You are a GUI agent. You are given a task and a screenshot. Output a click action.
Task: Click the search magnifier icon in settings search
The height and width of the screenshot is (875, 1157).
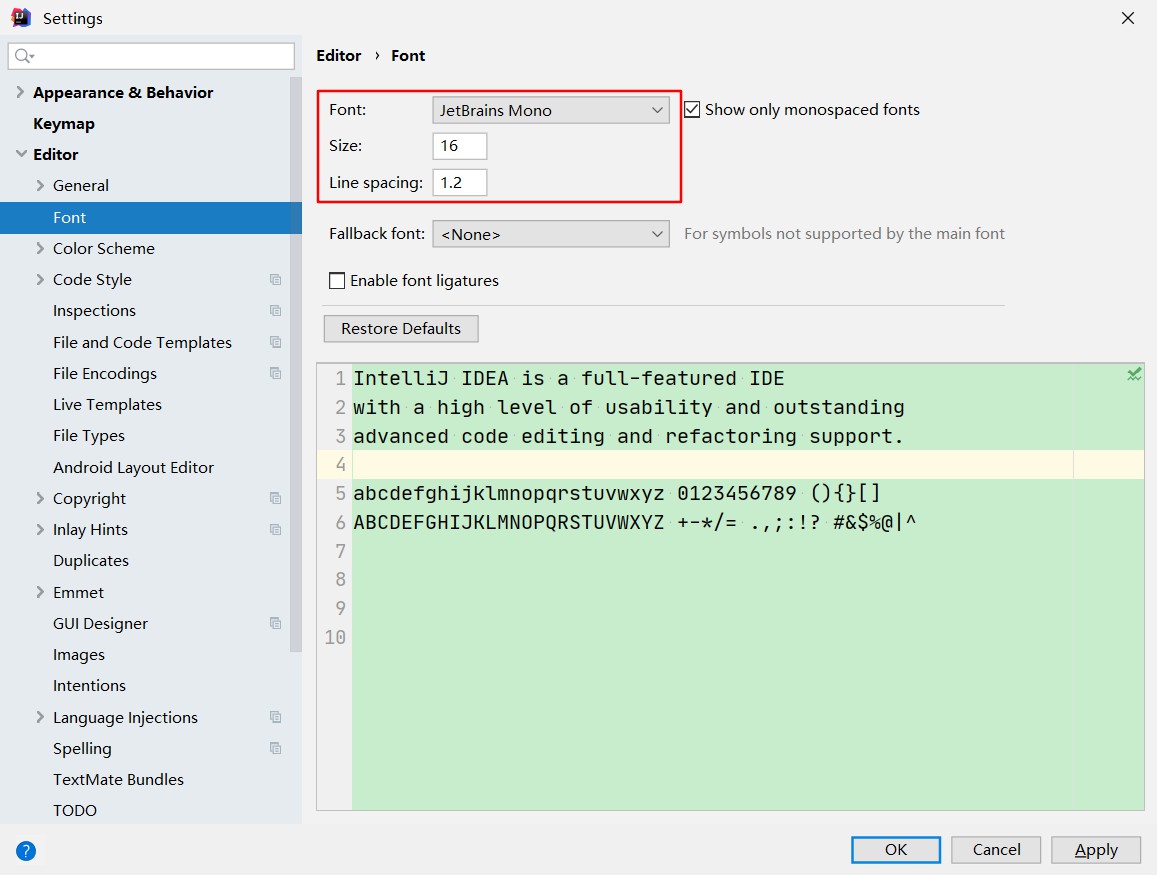(x=24, y=56)
